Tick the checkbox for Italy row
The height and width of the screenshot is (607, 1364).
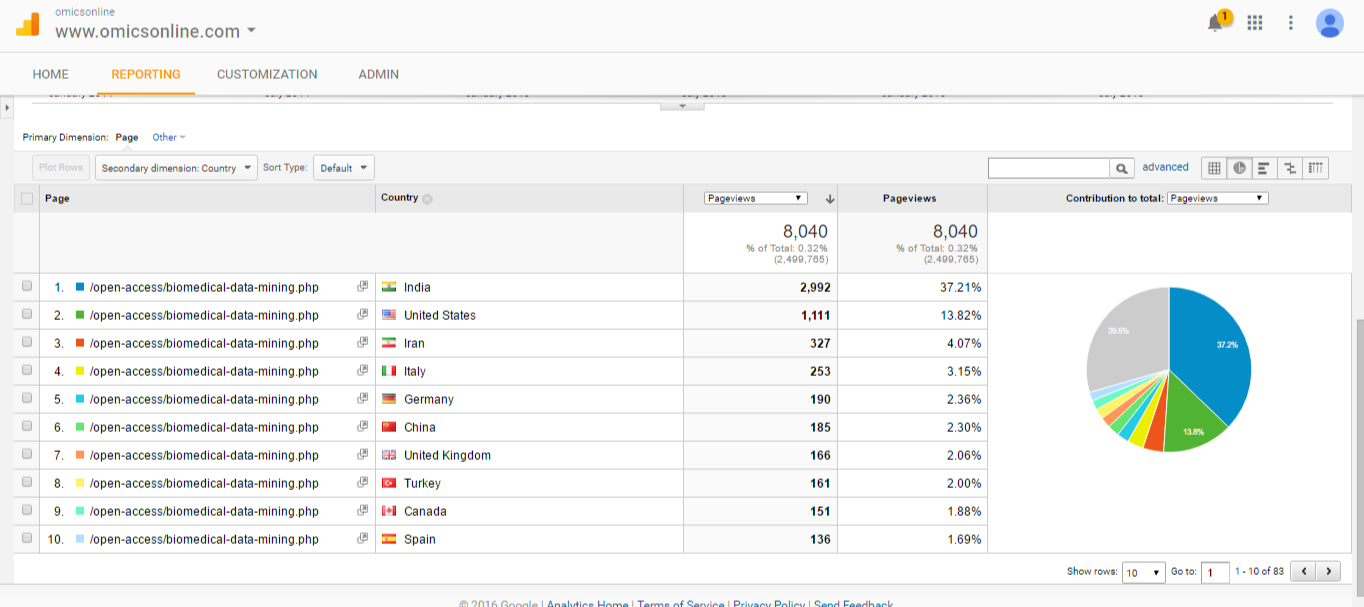coord(27,370)
